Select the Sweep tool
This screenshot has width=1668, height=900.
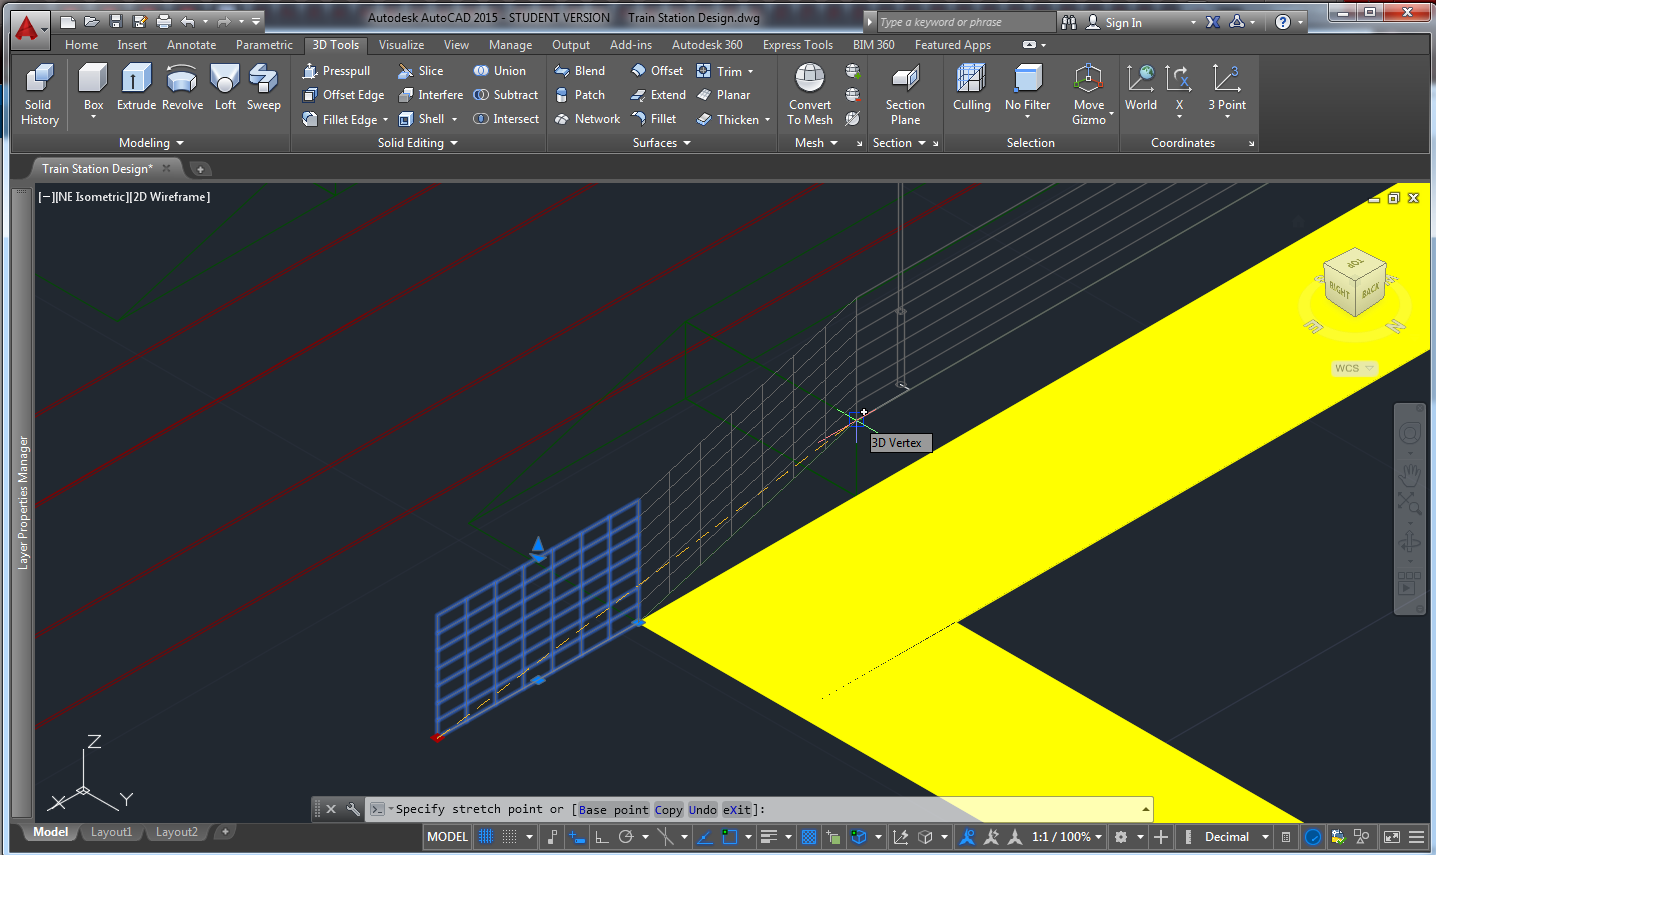263,88
